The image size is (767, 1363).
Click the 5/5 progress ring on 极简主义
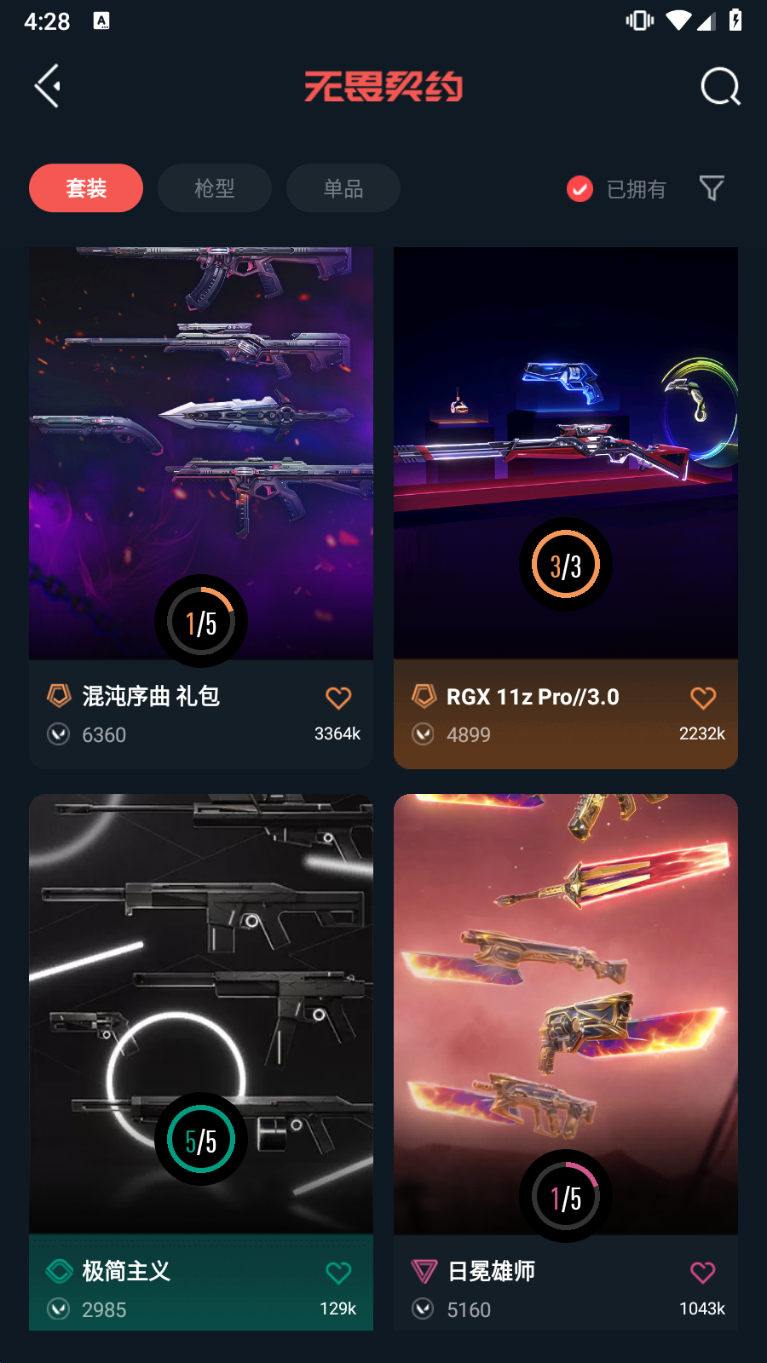tap(201, 1139)
